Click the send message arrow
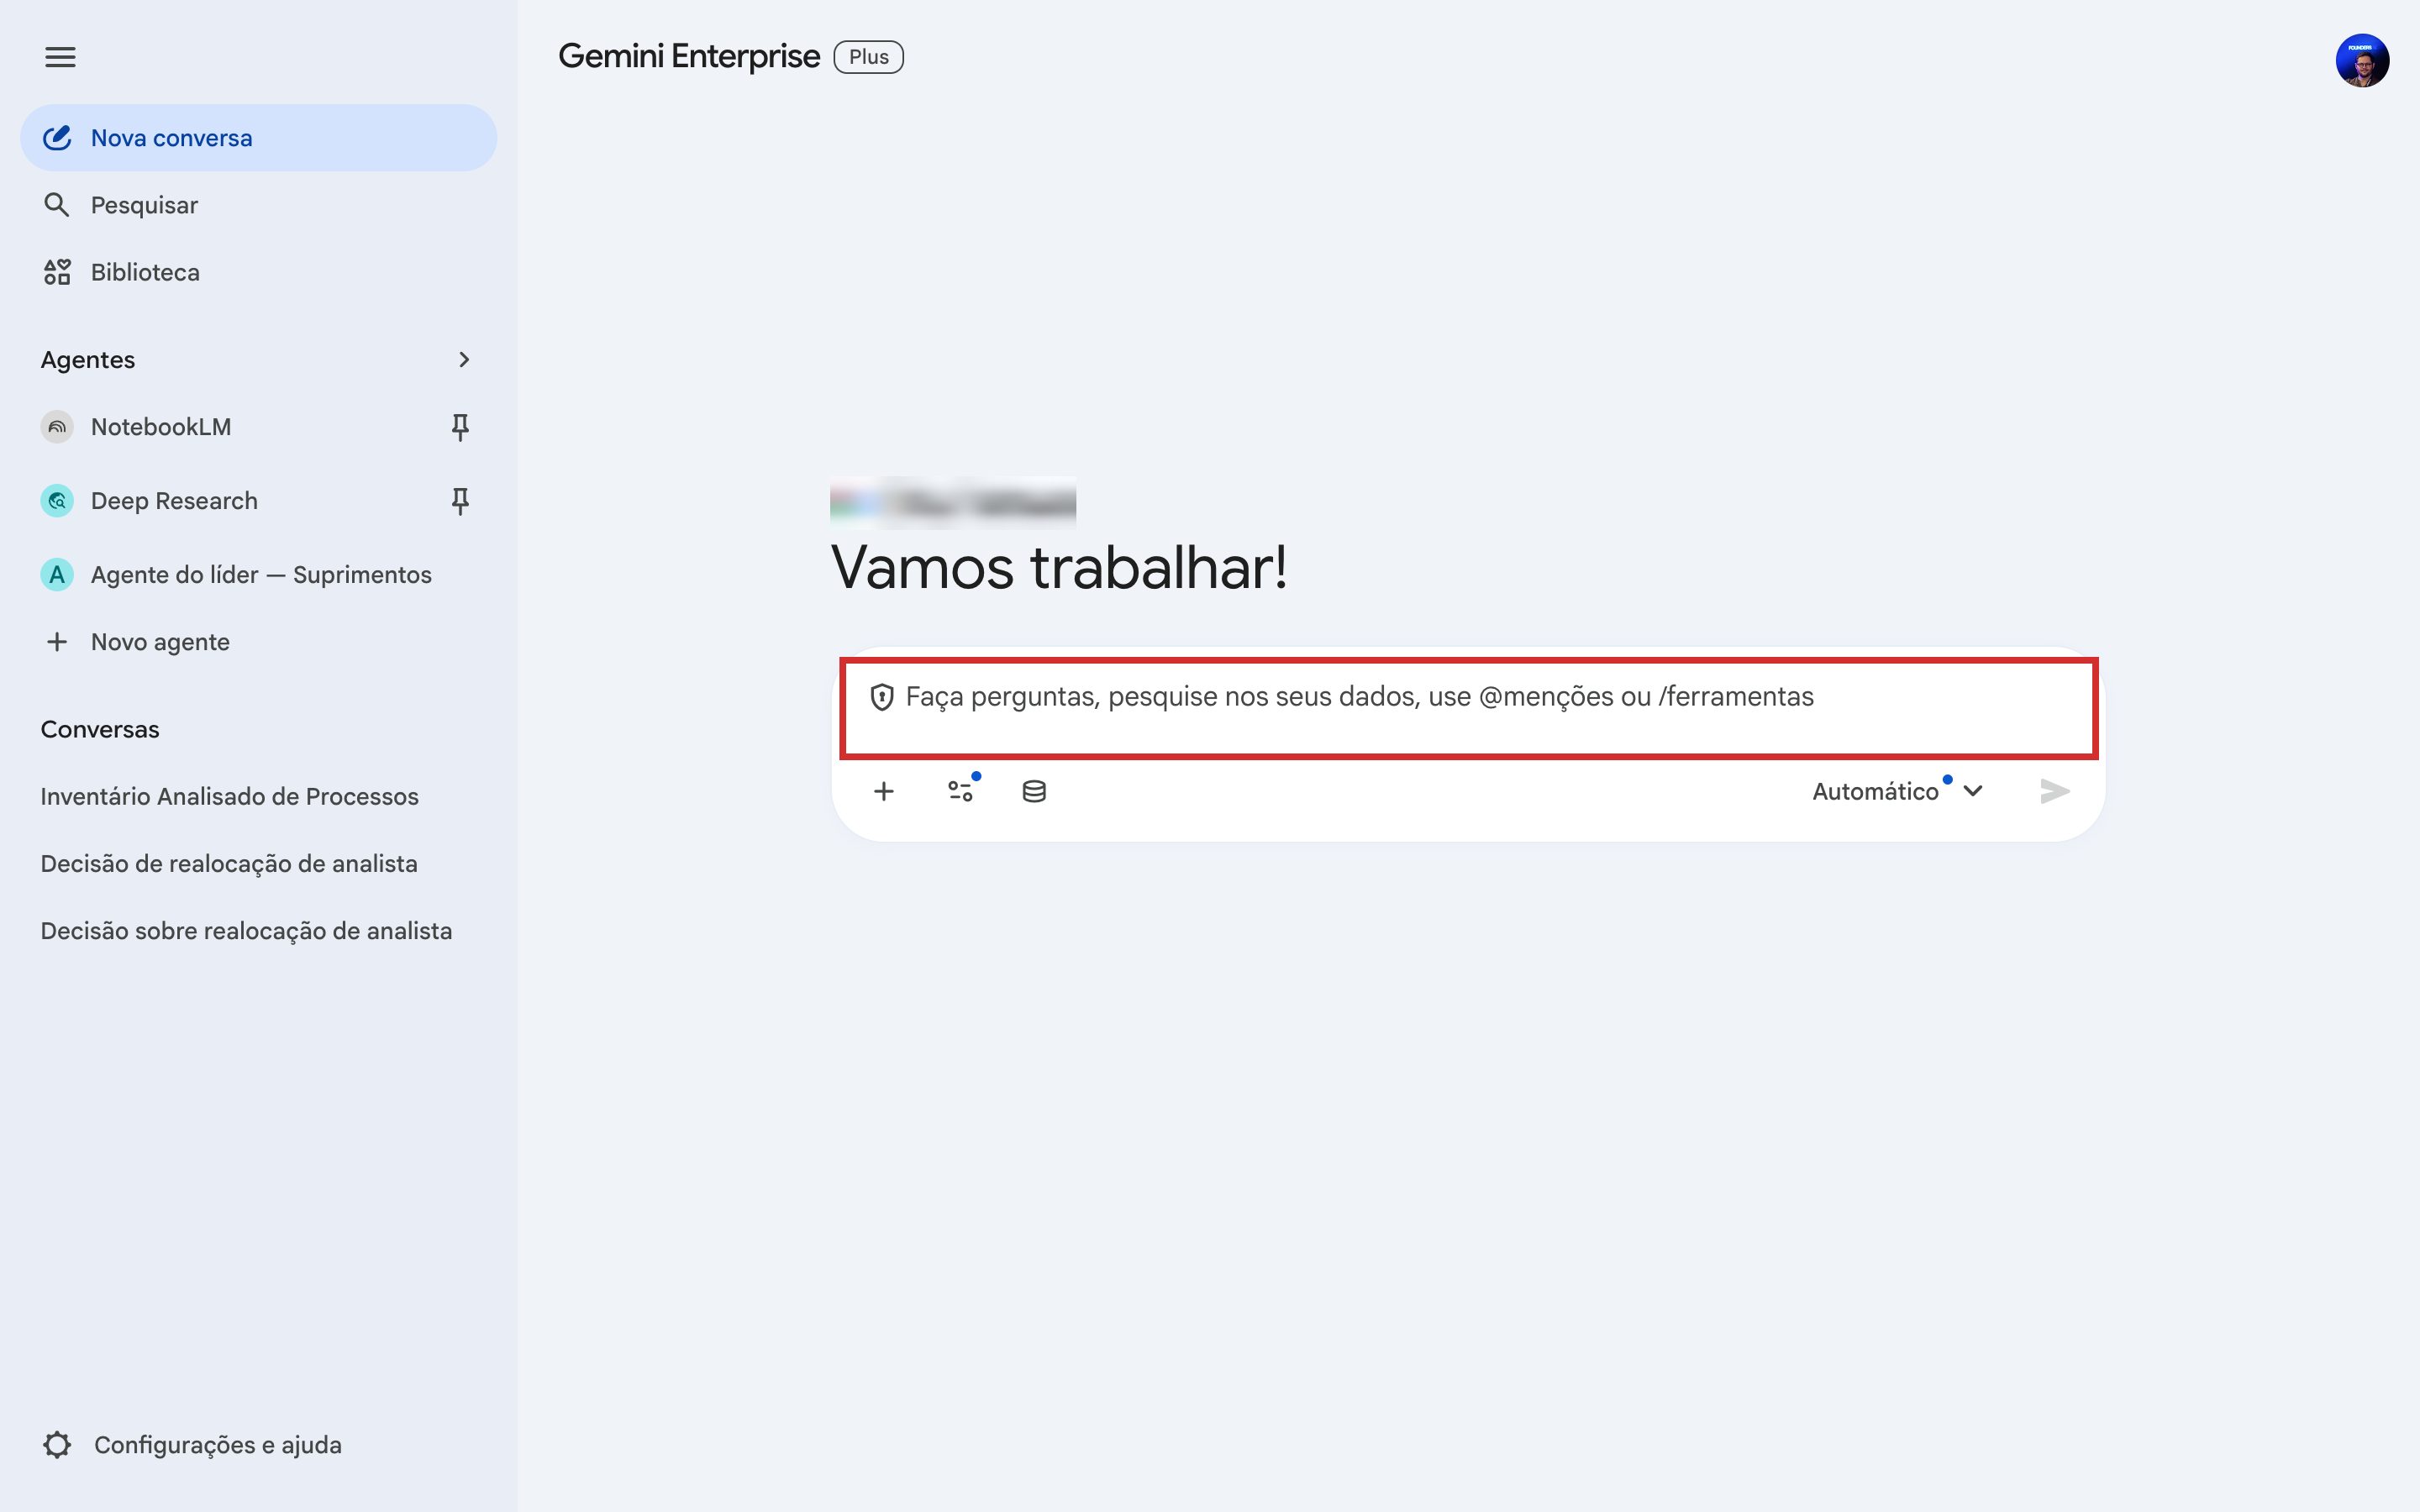This screenshot has width=2420, height=1512. coord(2054,792)
